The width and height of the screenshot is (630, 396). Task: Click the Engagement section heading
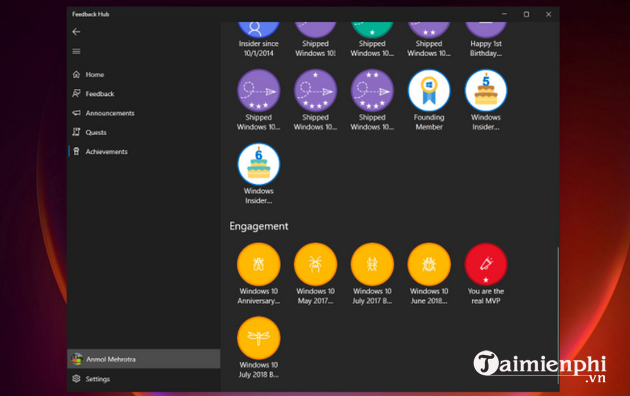click(x=259, y=226)
